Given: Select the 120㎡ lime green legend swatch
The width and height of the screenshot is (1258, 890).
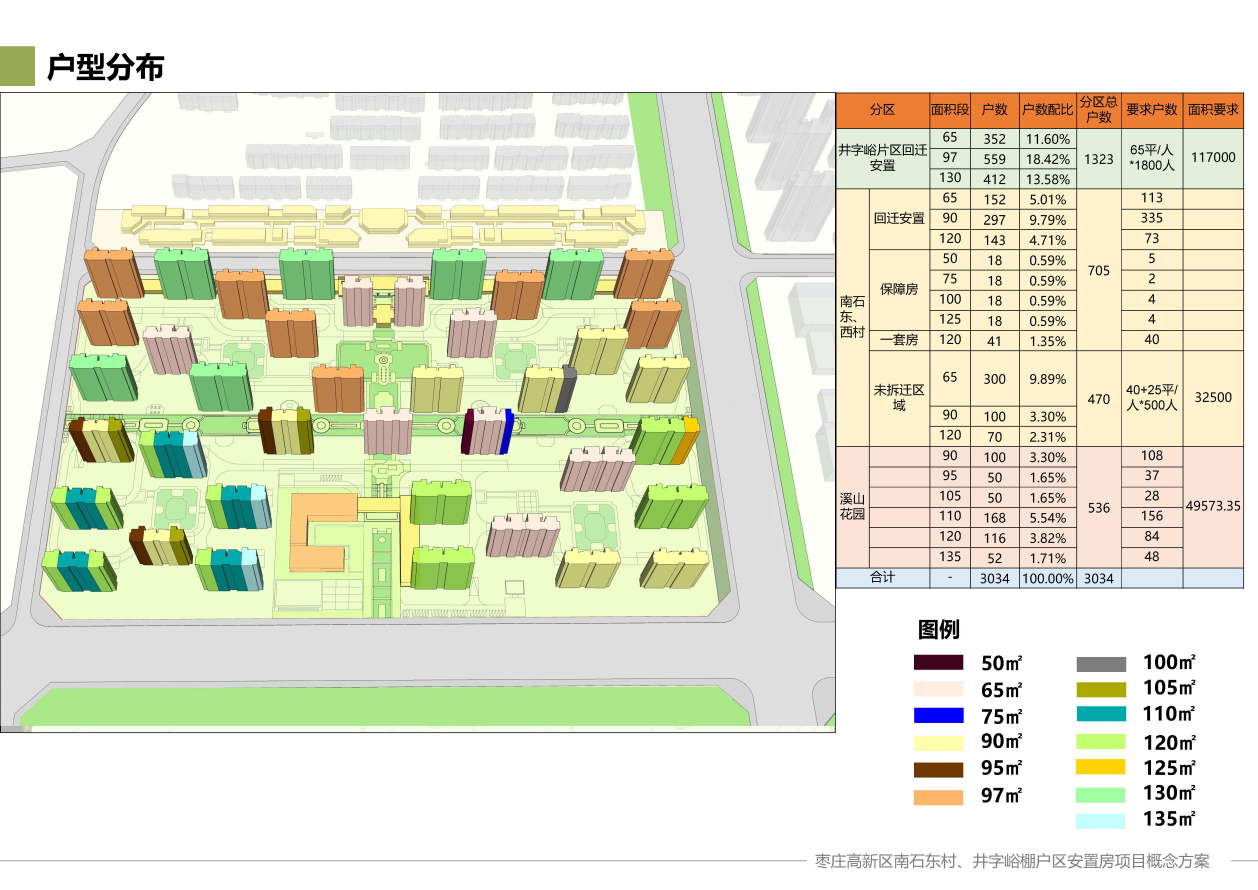Looking at the screenshot, I should pyautogui.click(x=1101, y=742).
